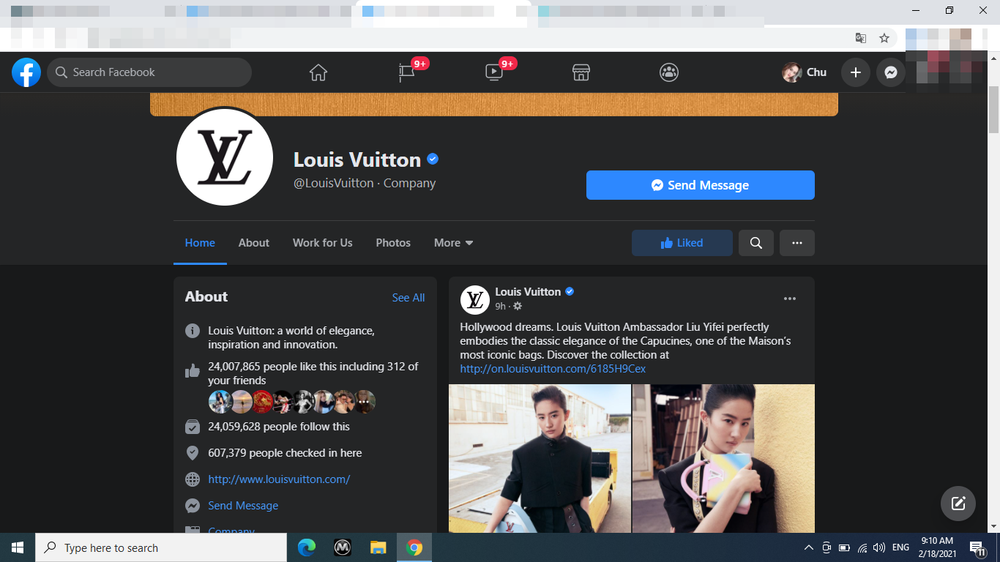
Task: Click See All in About section
Action: (x=408, y=297)
